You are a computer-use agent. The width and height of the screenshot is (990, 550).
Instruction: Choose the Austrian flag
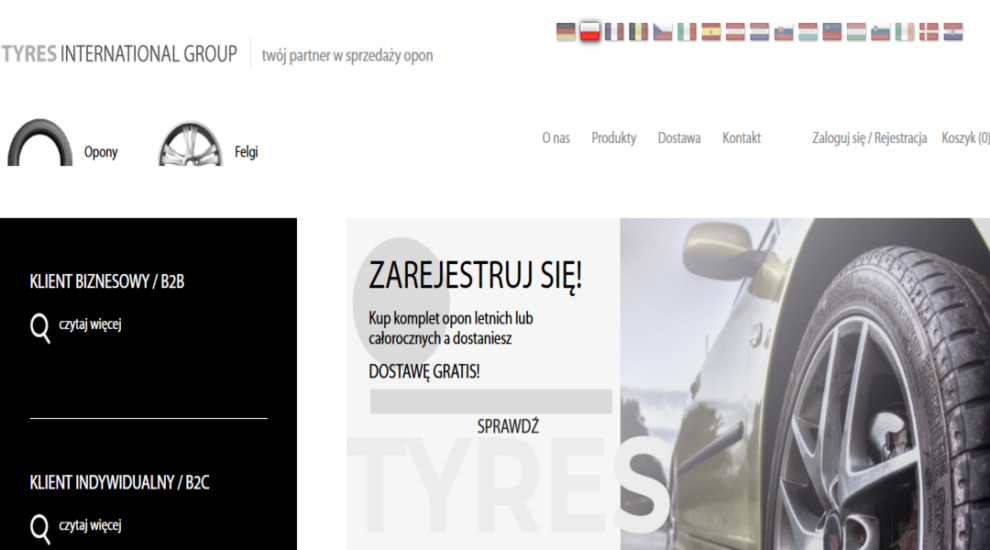[735, 32]
